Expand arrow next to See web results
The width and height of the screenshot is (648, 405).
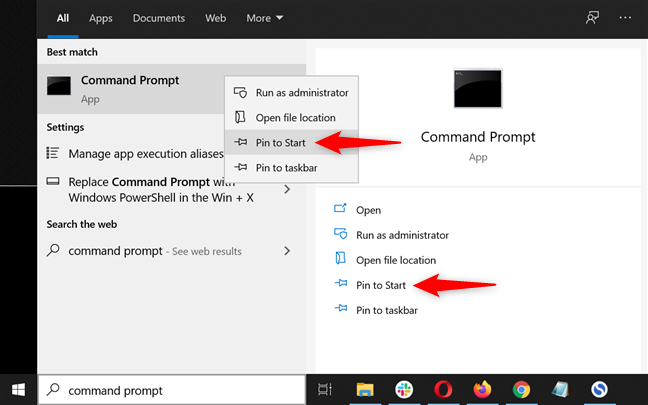coord(287,251)
